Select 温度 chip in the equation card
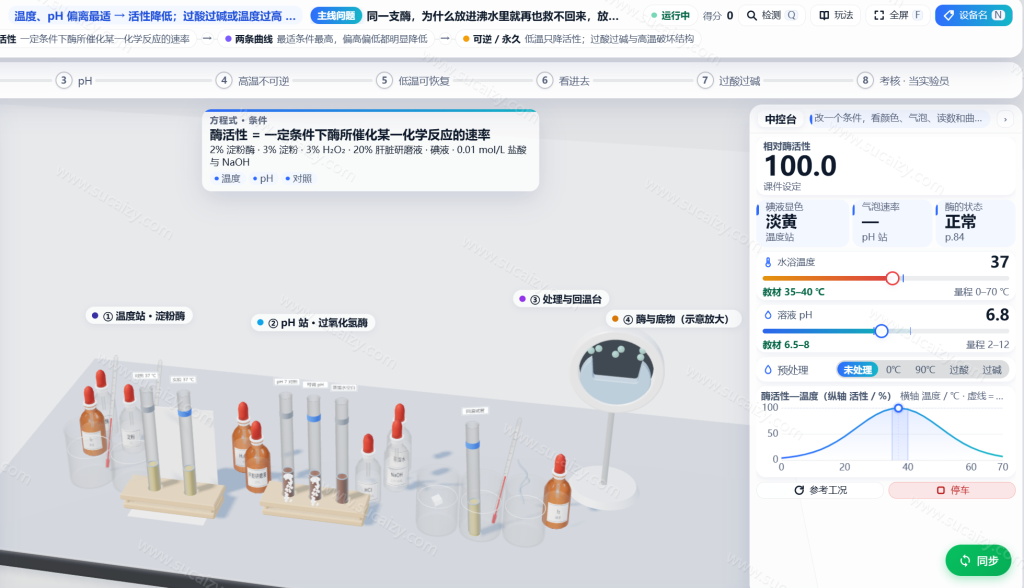The width and height of the screenshot is (1024, 588). [227, 178]
